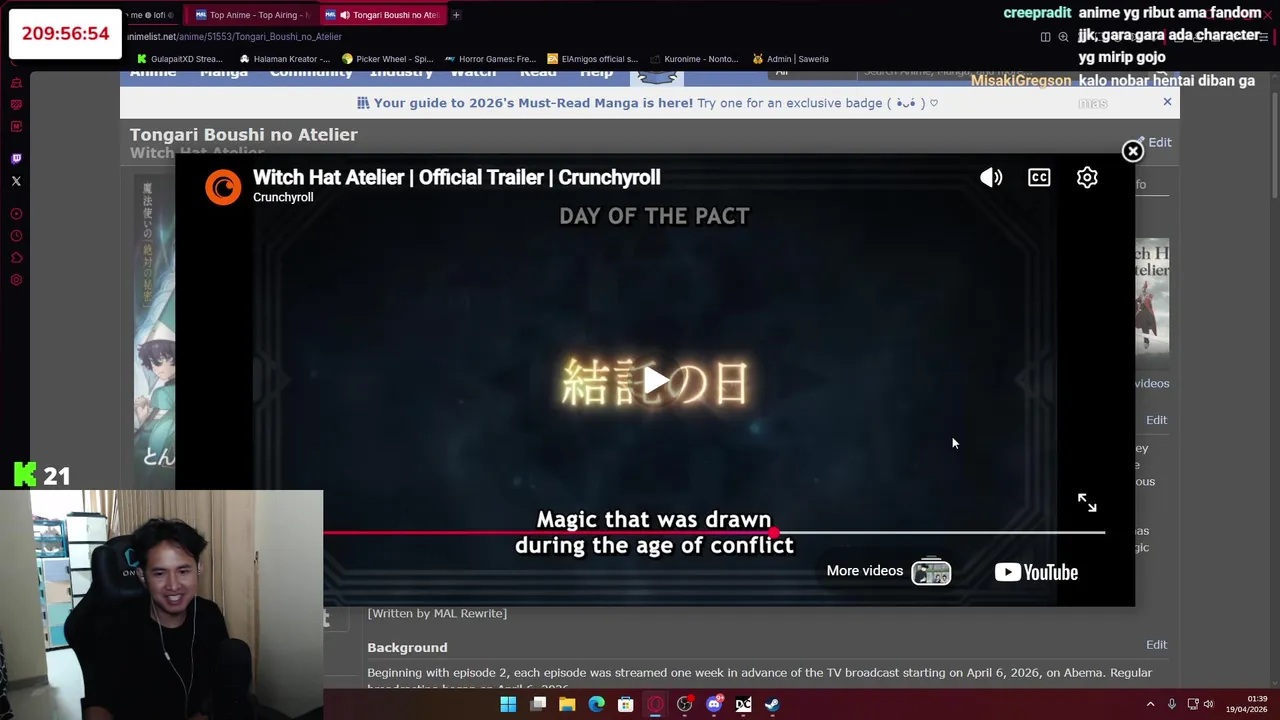This screenshot has width=1280, height=720.
Task: Select the Tongari Boushi no Atelier tab
Action: coord(383,15)
